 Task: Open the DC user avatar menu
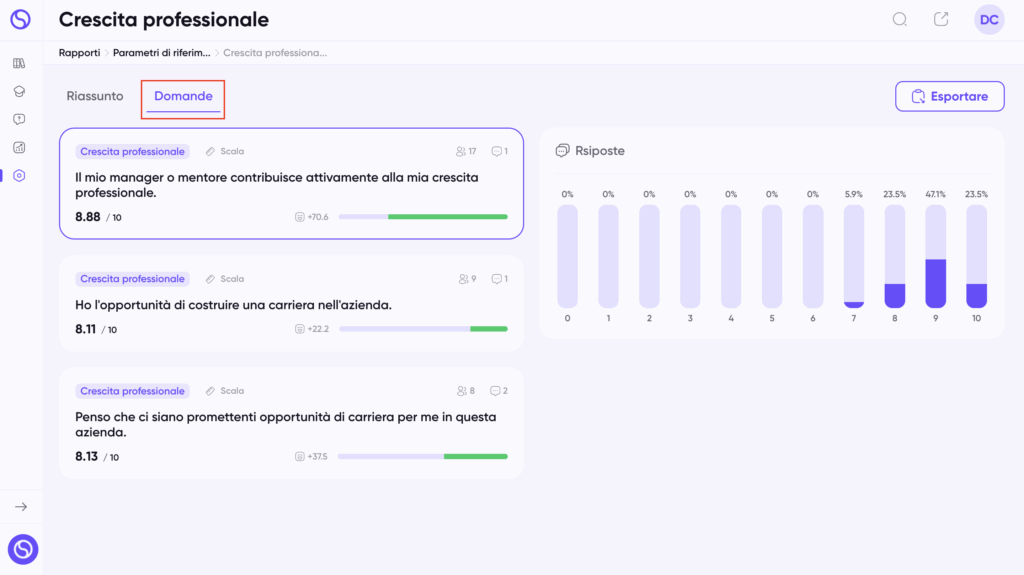(989, 20)
